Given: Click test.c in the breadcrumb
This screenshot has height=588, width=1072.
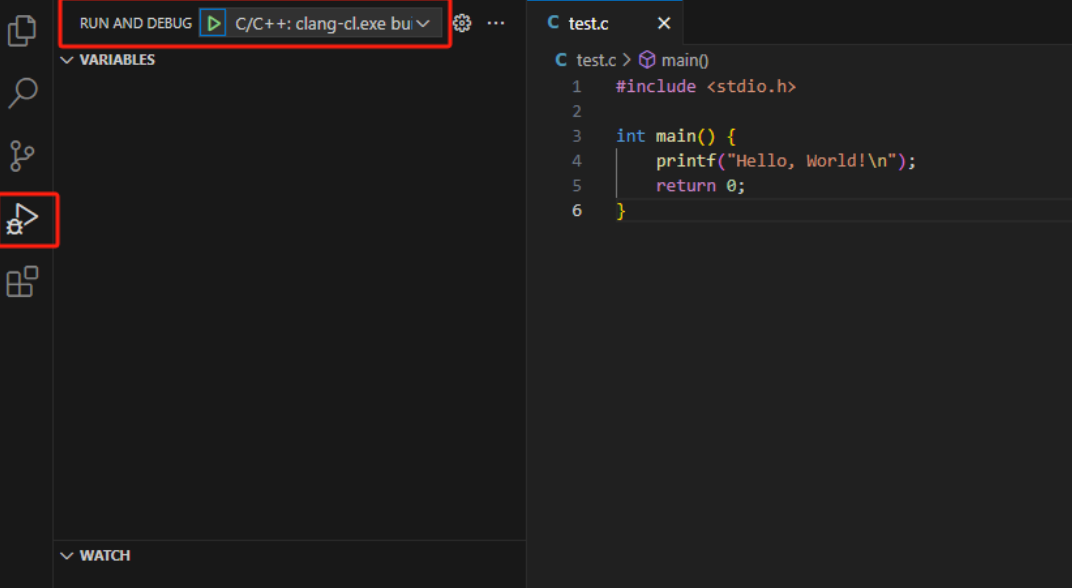Looking at the screenshot, I should (596, 60).
